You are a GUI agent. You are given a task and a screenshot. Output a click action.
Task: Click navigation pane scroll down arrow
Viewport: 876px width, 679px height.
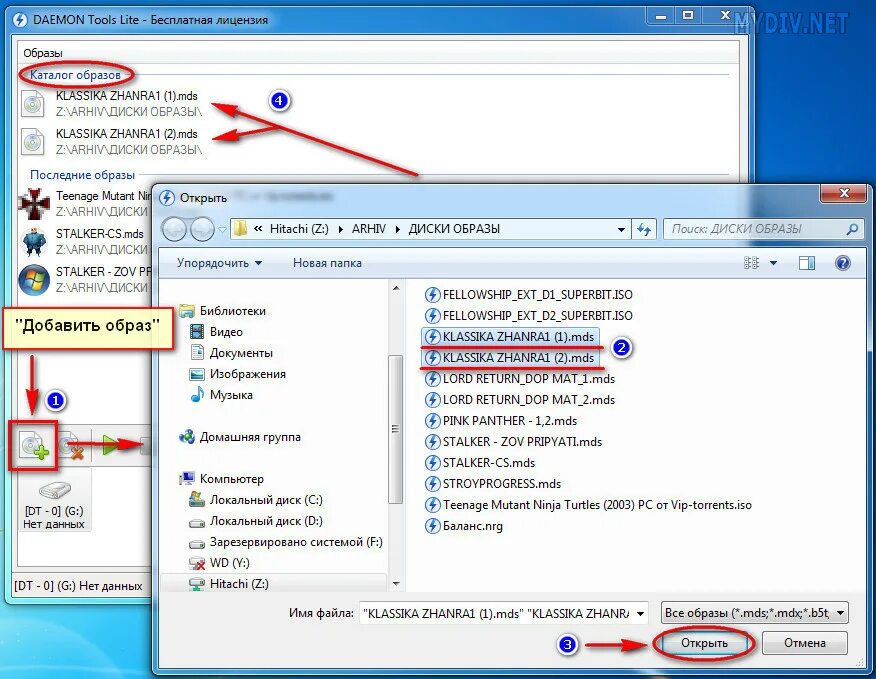tap(396, 585)
